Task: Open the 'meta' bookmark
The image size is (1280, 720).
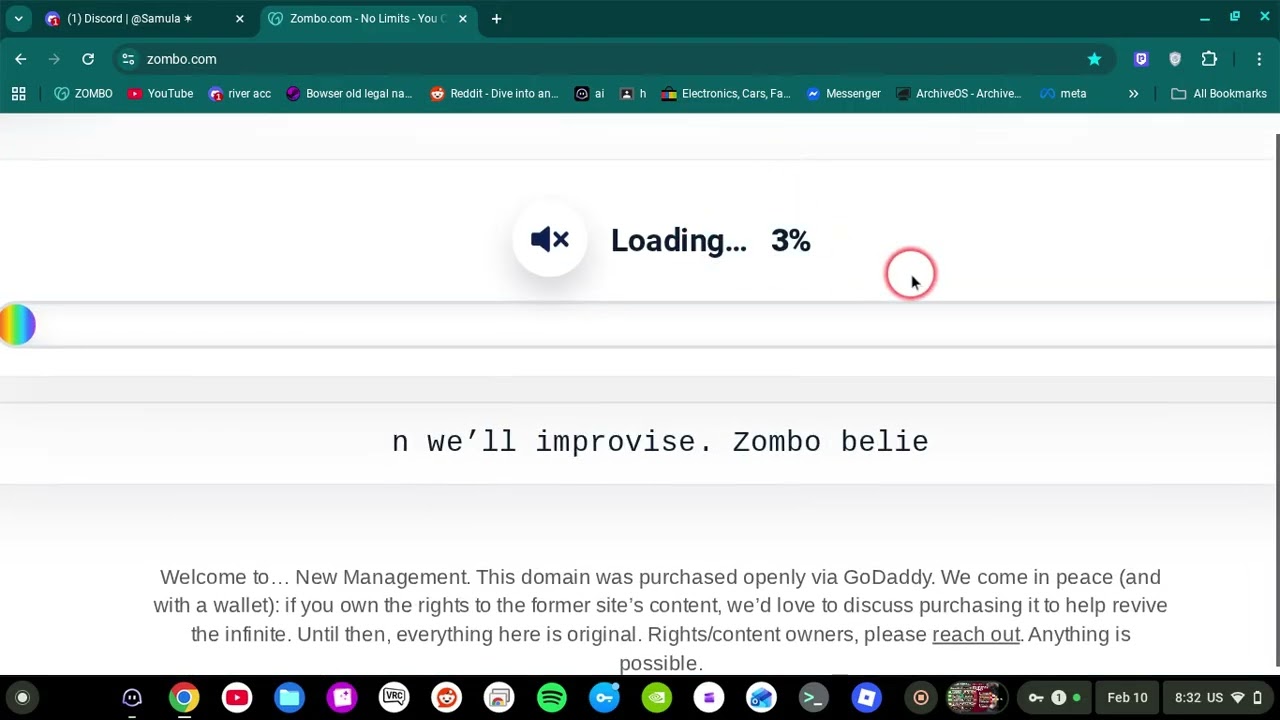Action: pos(1063,93)
